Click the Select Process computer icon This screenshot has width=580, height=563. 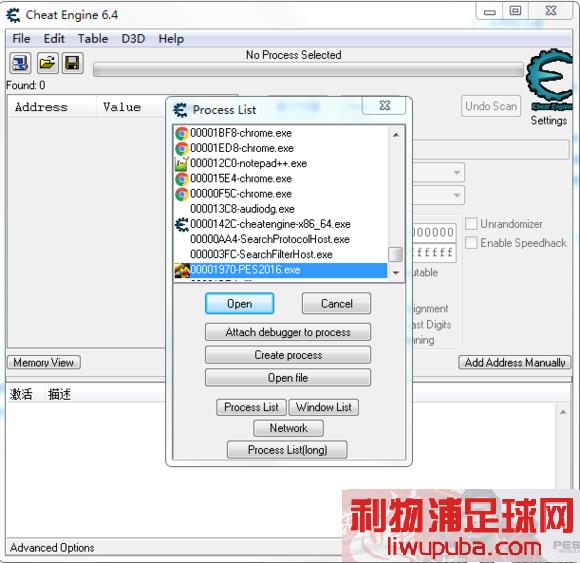(20, 63)
